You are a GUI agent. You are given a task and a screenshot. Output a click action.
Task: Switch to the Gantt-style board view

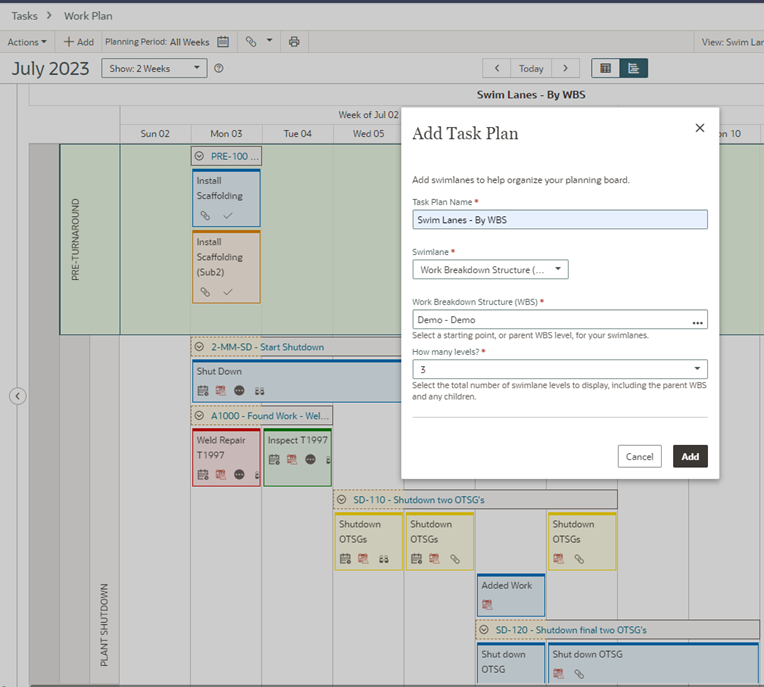coord(633,69)
